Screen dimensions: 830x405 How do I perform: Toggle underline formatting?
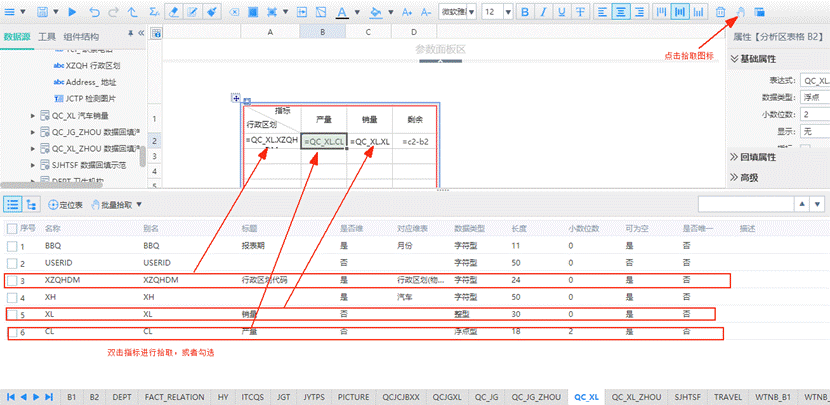[562, 11]
